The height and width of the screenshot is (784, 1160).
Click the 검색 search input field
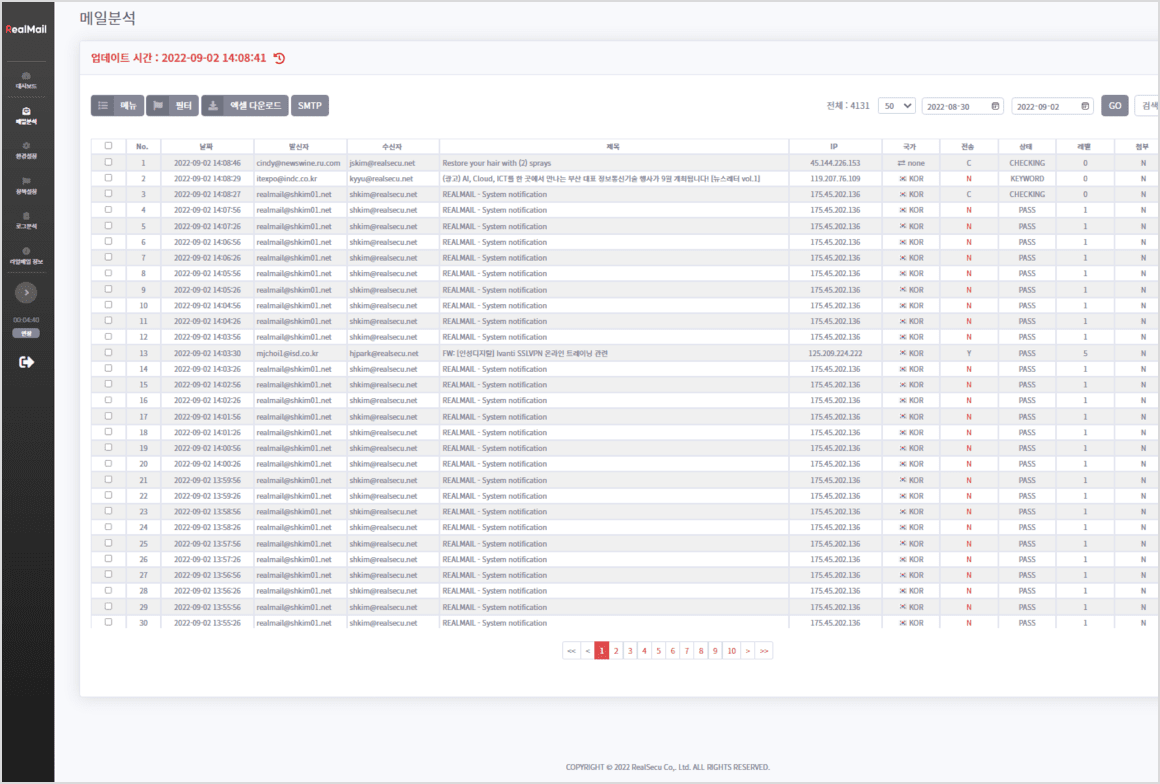point(1146,106)
